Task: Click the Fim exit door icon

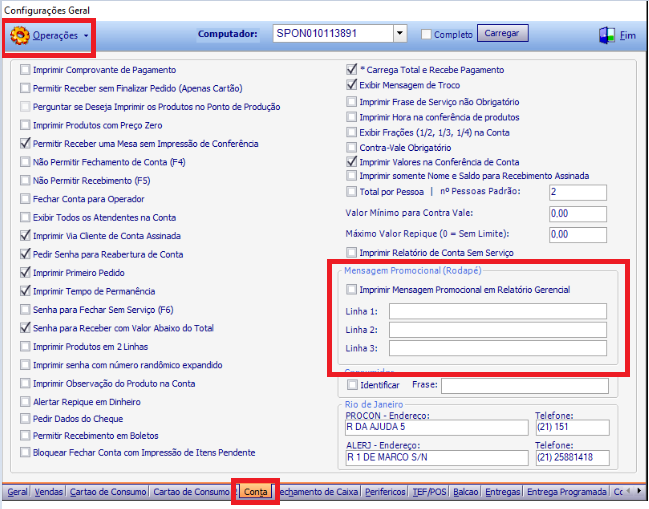Action: pyautogui.click(x=607, y=35)
